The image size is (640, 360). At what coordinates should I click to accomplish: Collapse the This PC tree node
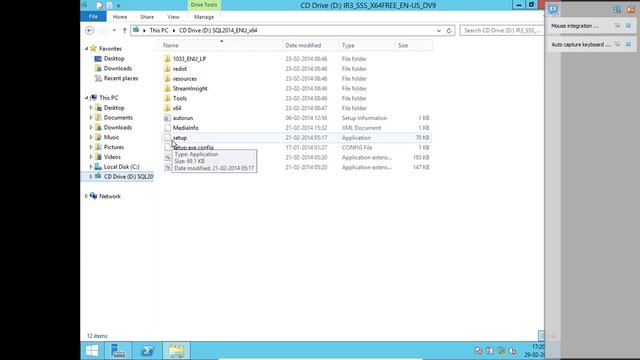(x=87, y=98)
